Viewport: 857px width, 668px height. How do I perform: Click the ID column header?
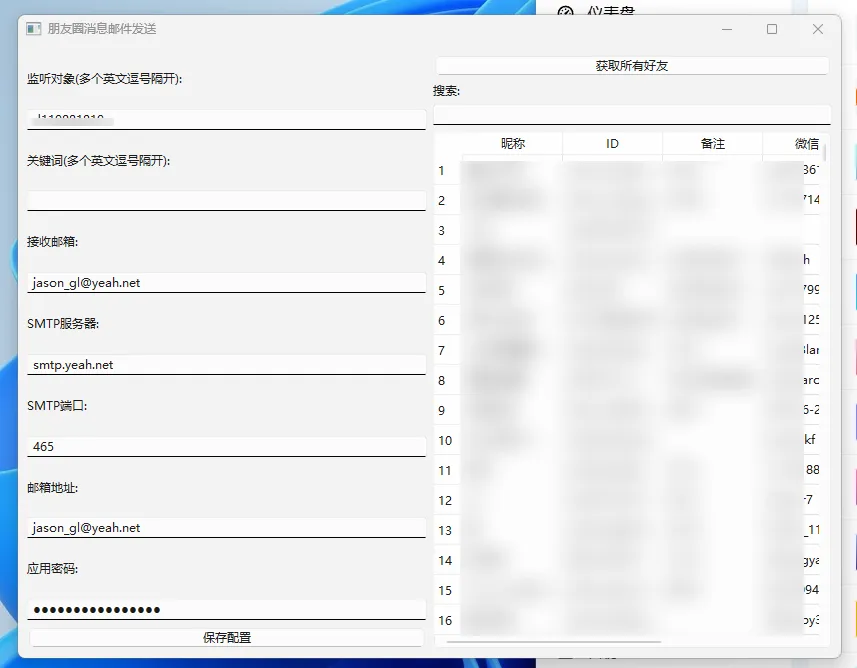(x=612, y=144)
